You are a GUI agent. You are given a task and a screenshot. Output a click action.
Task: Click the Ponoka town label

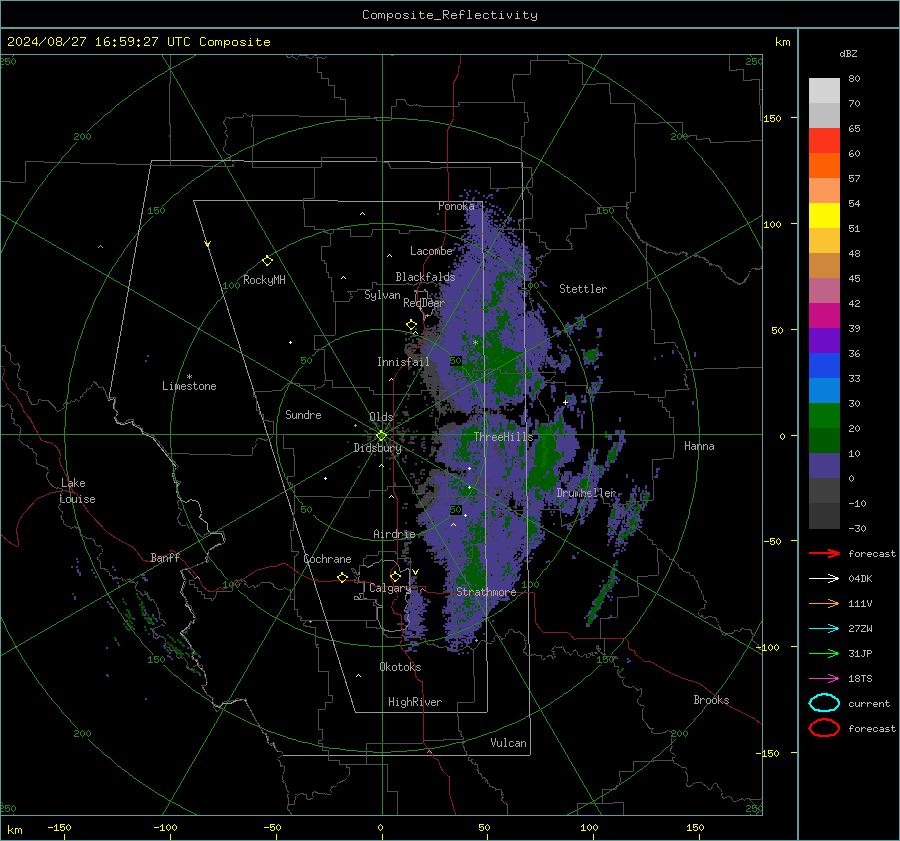[456, 206]
